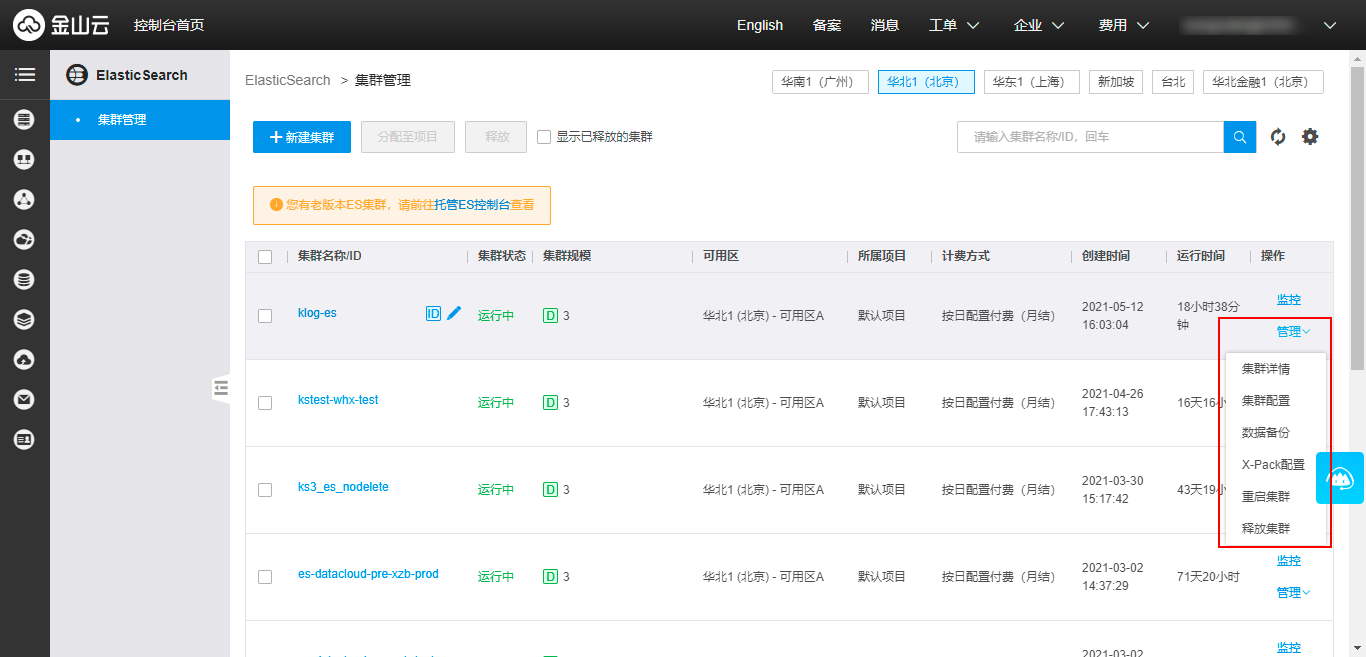Viewport: 1366px width, 657px height.
Task: Select the kstest-whx-test row checkbox
Action: point(265,403)
